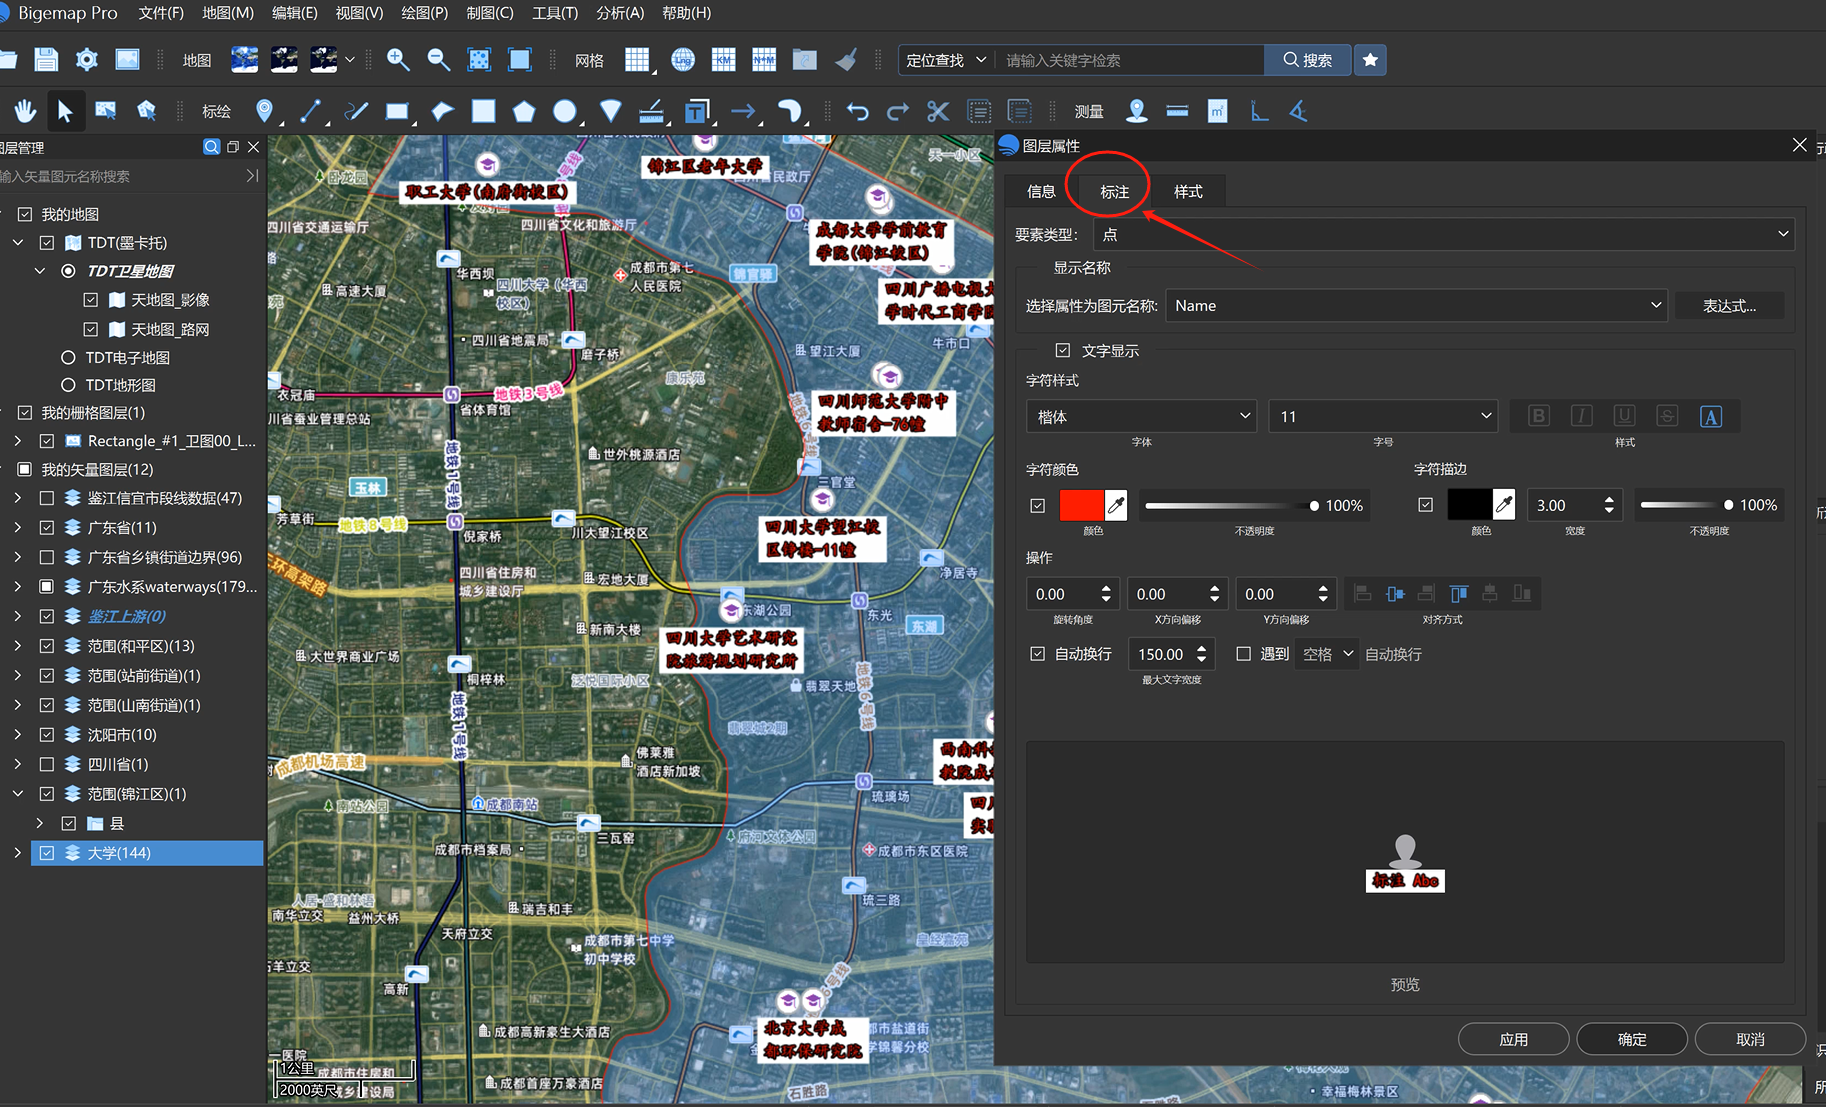
Task: Click the undo arrow icon
Action: [857, 110]
